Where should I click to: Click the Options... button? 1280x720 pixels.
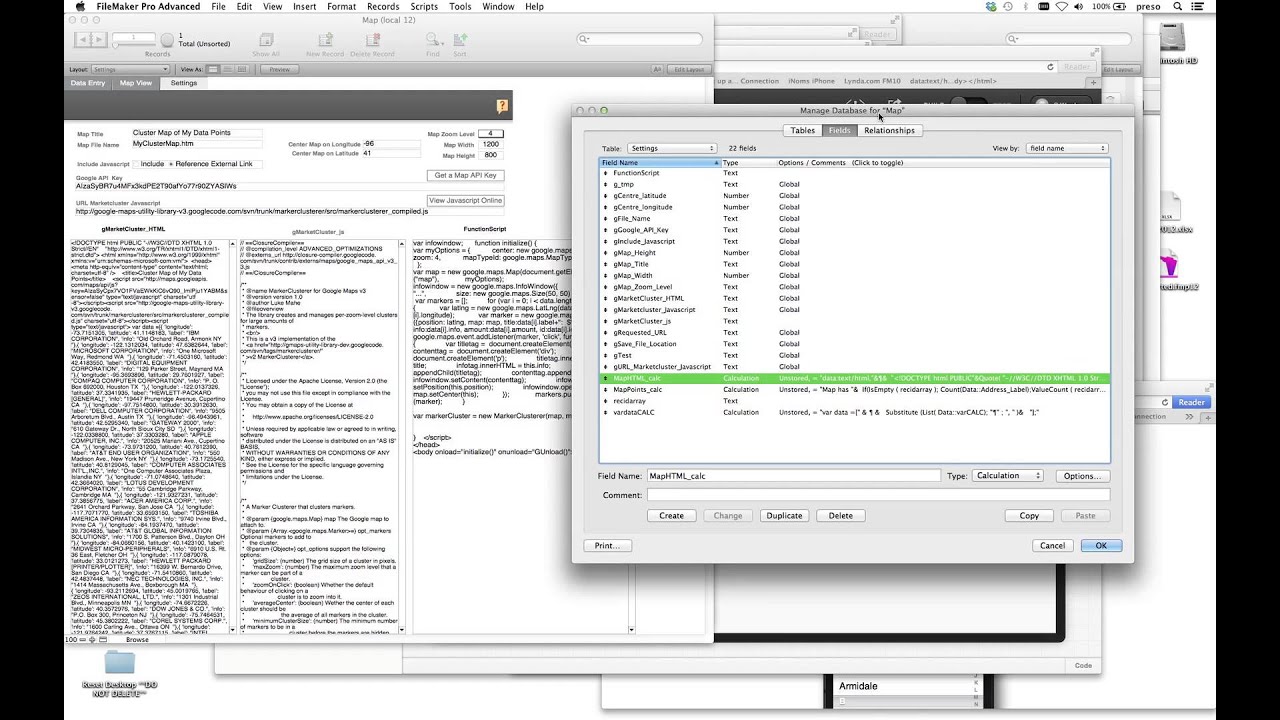tap(1082, 476)
